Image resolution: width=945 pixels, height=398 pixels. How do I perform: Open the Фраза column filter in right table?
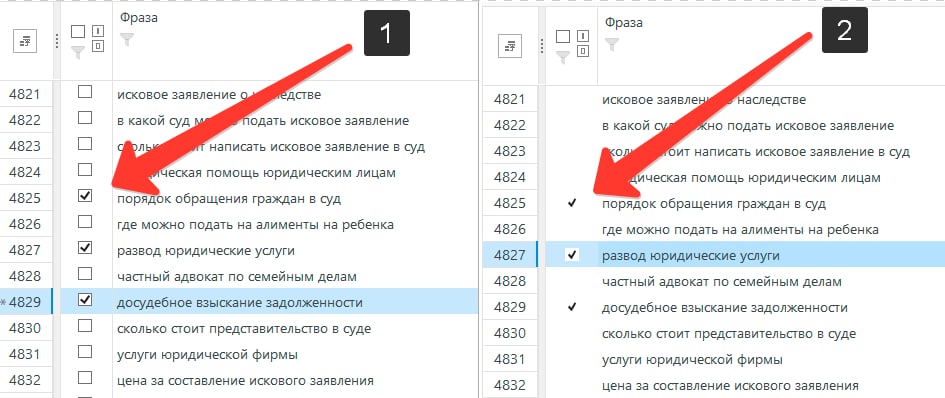click(x=612, y=44)
